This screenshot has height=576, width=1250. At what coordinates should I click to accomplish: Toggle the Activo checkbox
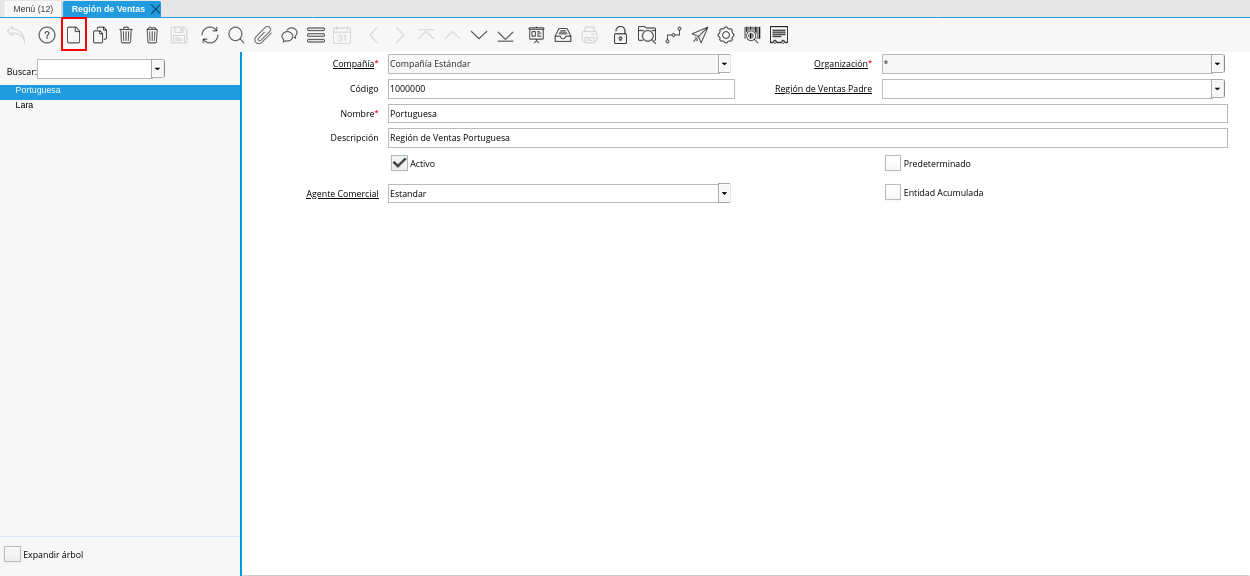tap(399, 163)
